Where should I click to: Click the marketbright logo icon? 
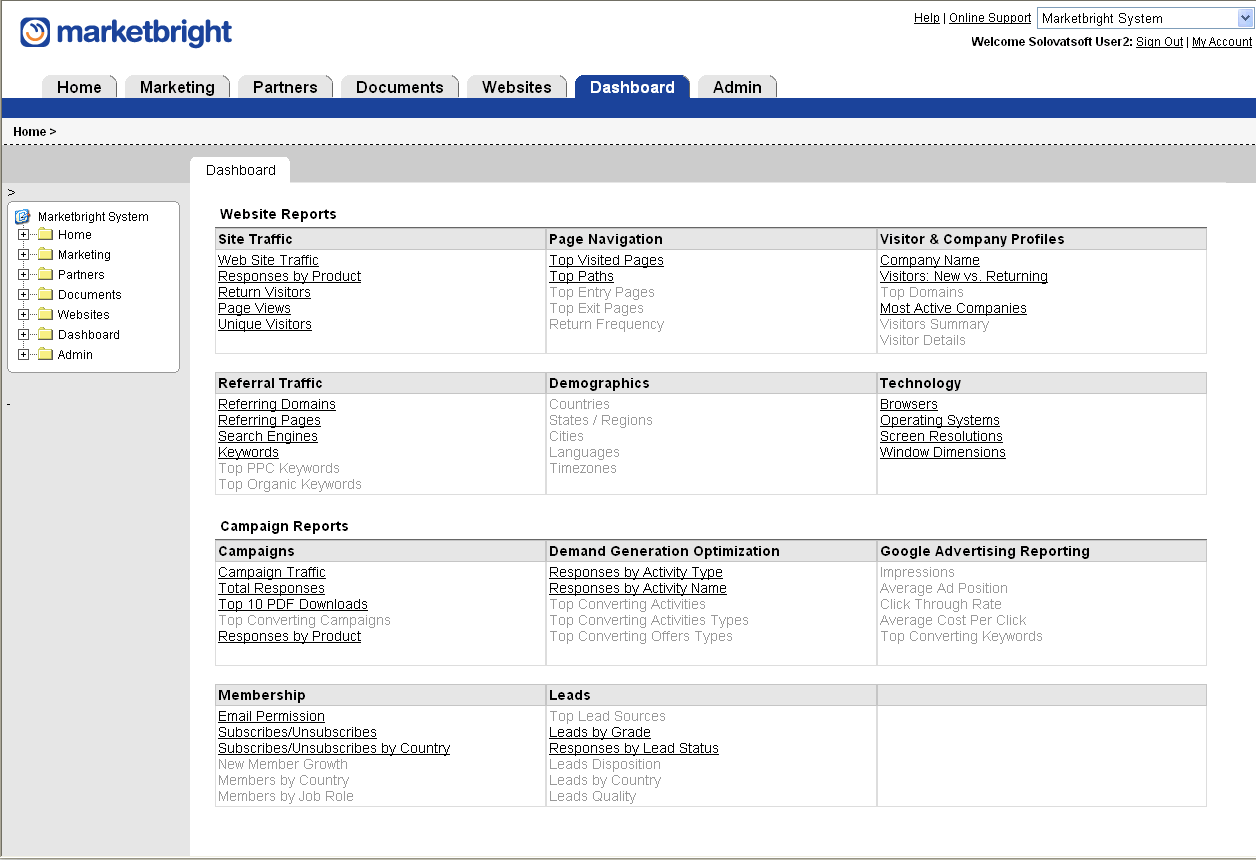pyautogui.click(x=35, y=32)
